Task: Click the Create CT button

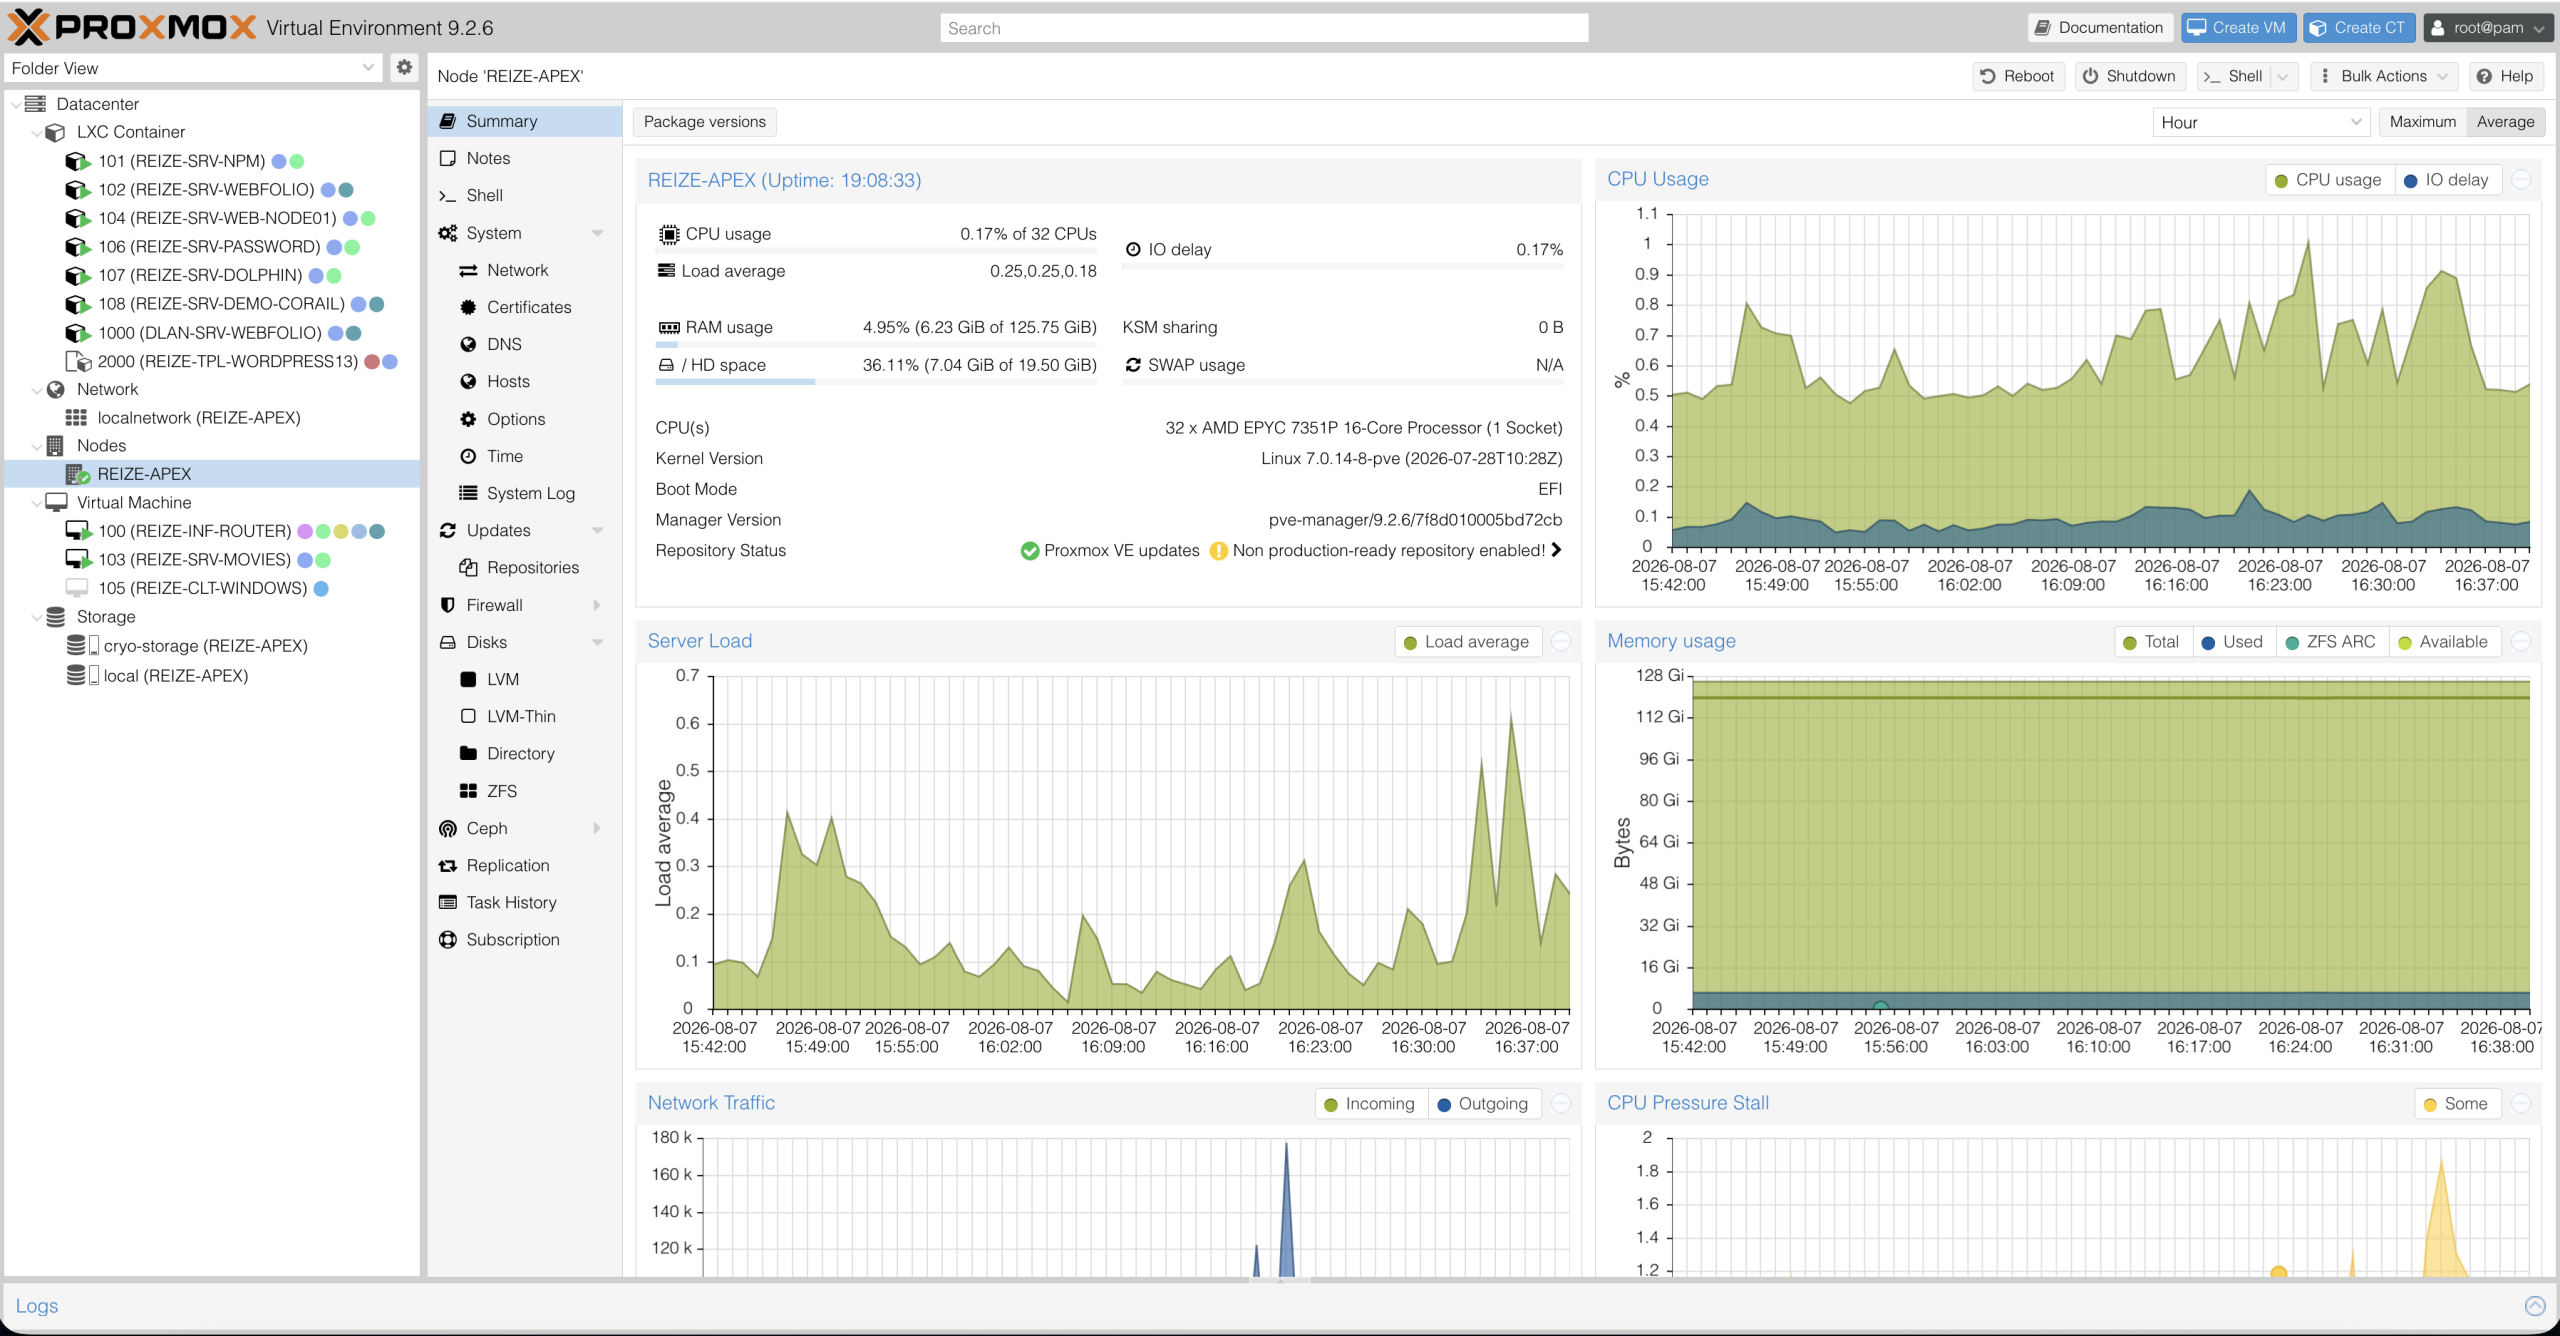Action: pyautogui.click(x=2359, y=28)
